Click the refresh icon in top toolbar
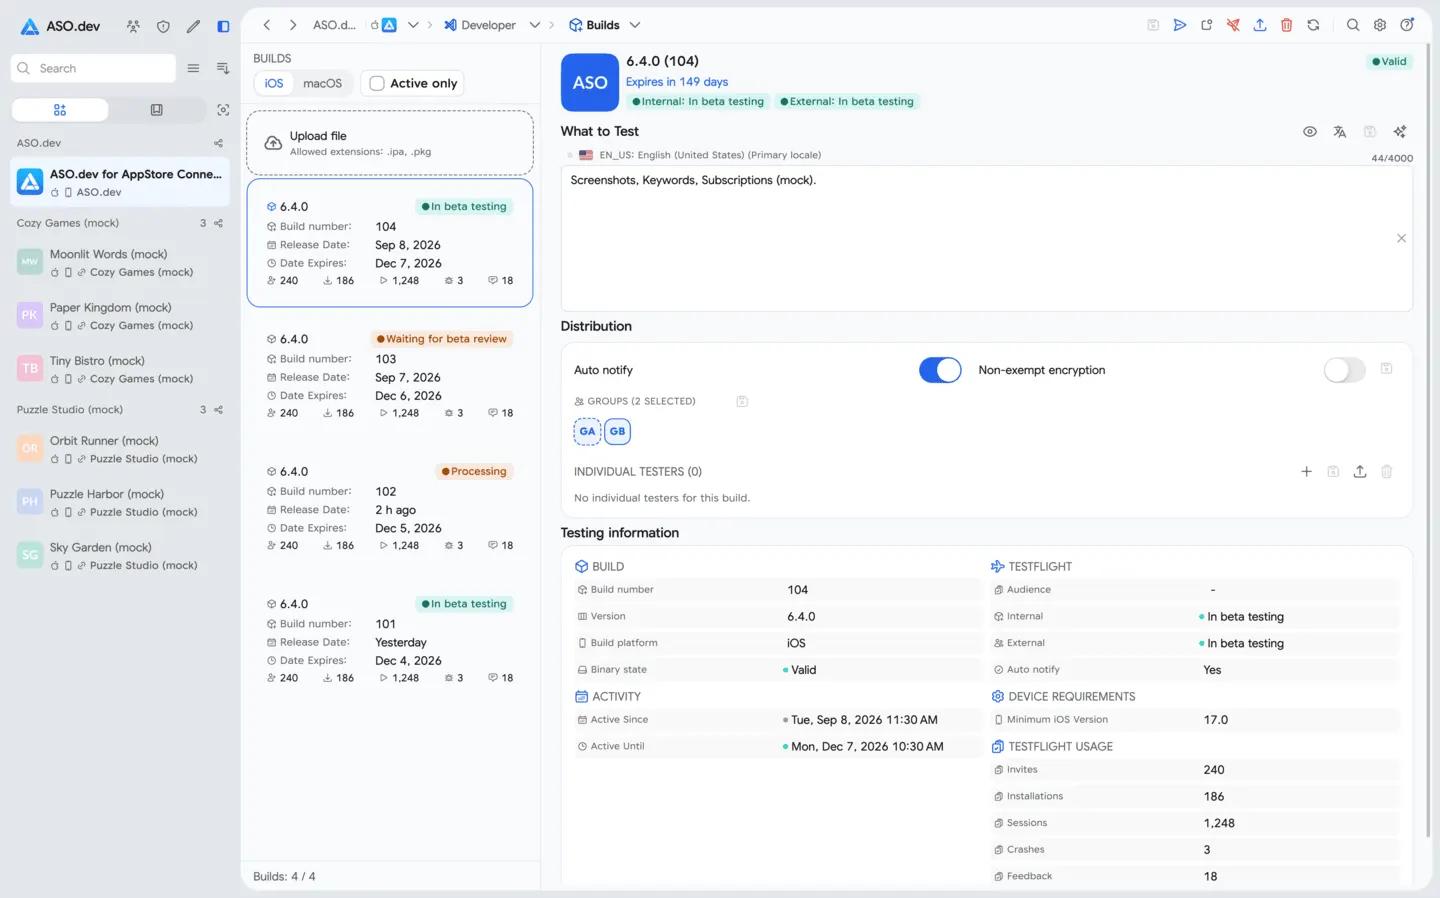Image resolution: width=1440 pixels, height=898 pixels. (x=1314, y=25)
